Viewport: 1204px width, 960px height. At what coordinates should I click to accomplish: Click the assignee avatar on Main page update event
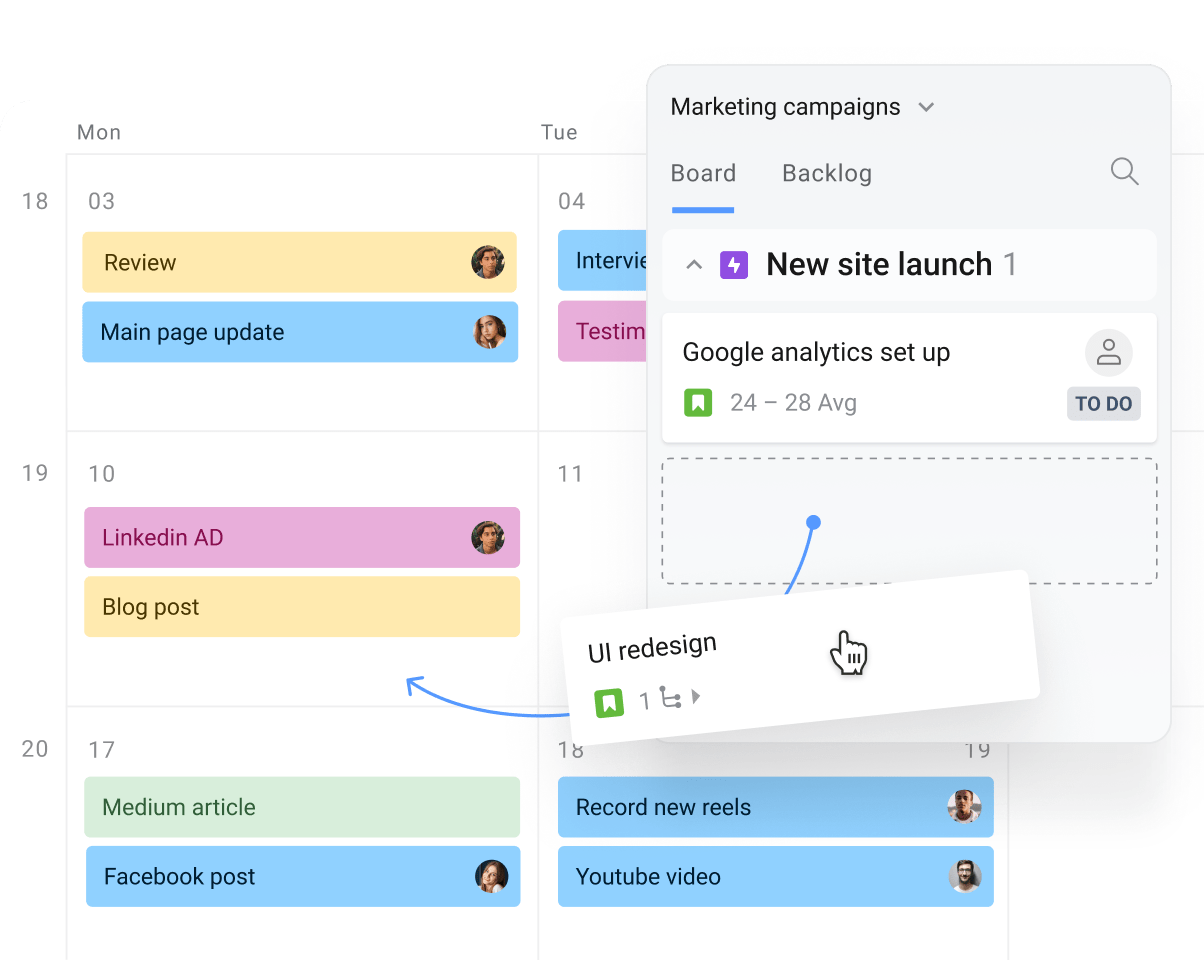click(x=490, y=332)
